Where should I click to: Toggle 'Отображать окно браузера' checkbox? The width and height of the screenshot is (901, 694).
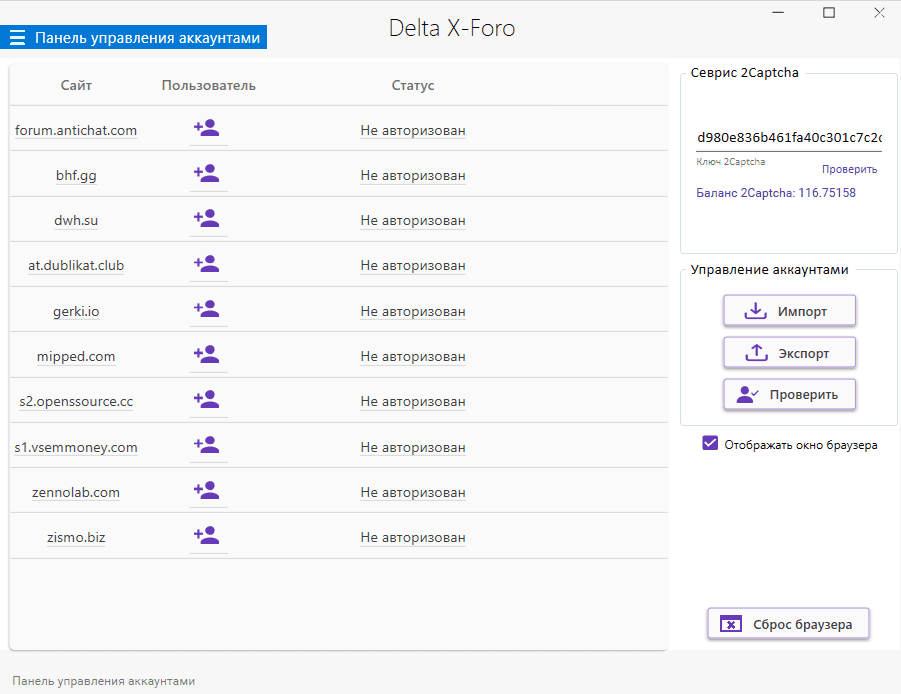(x=711, y=444)
